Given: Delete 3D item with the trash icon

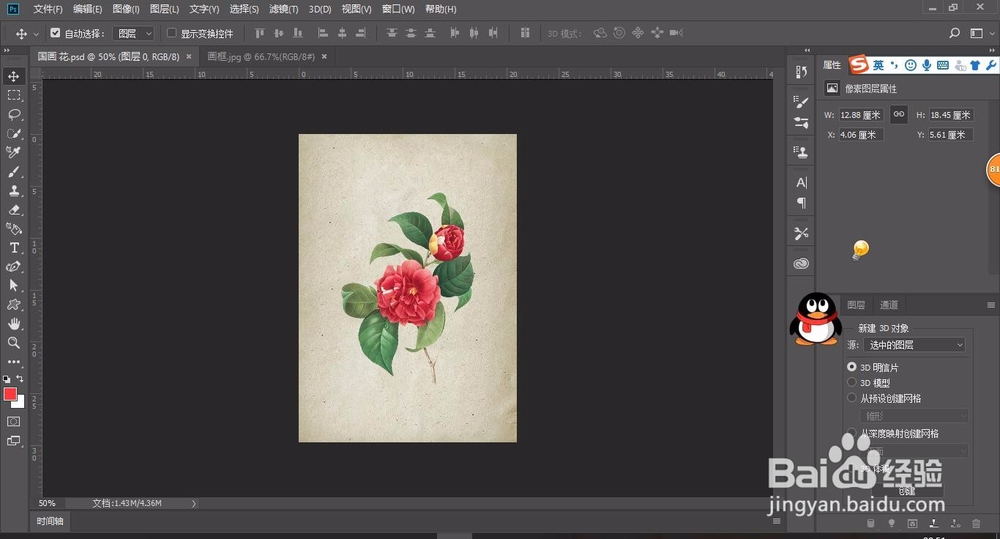Looking at the screenshot, I should [976, 524].
